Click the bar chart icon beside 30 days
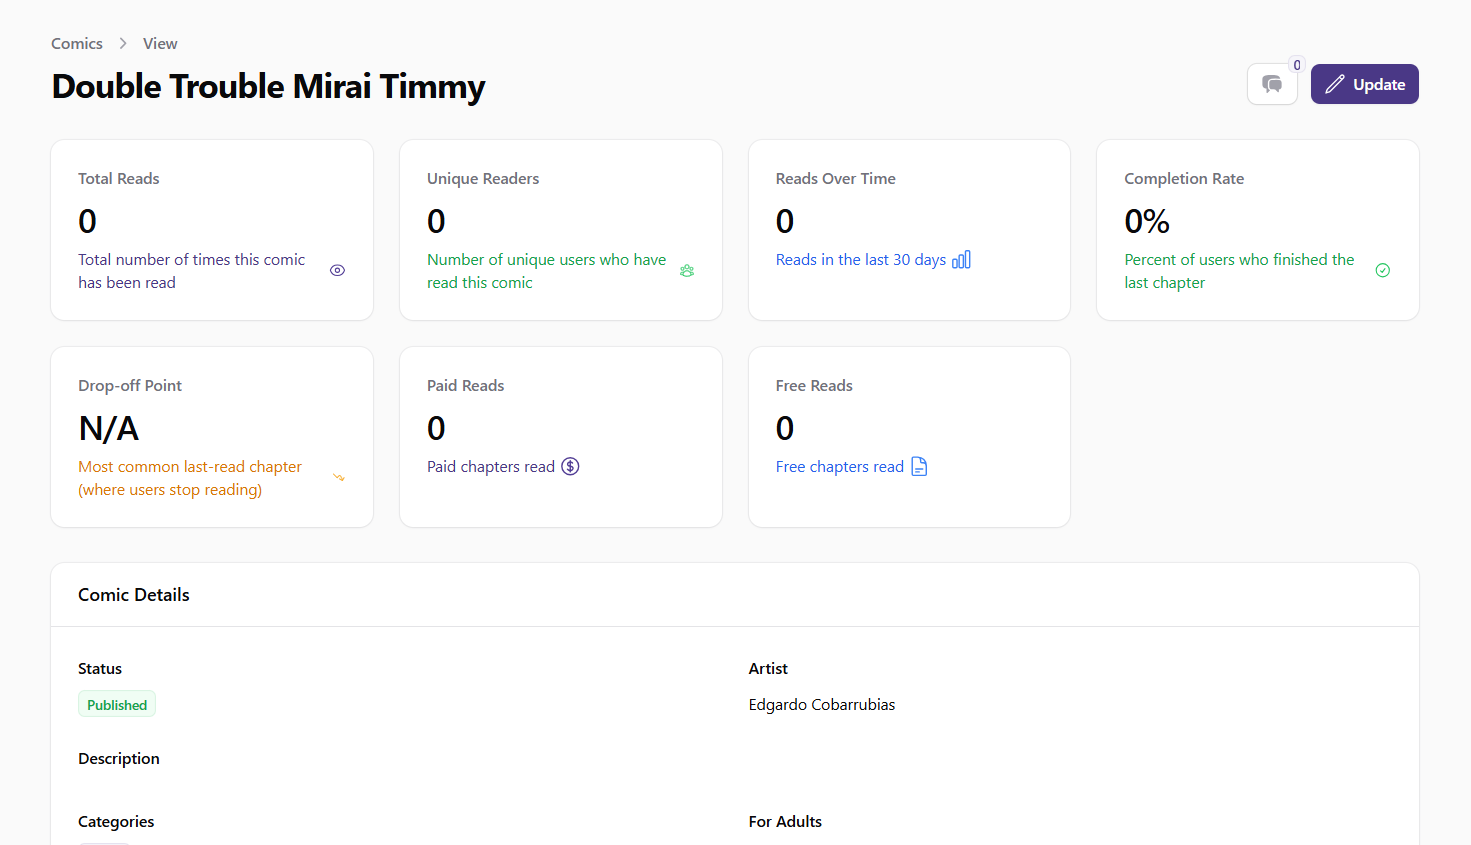Viewport: 1471px width, 845px height. pos(961,260)
